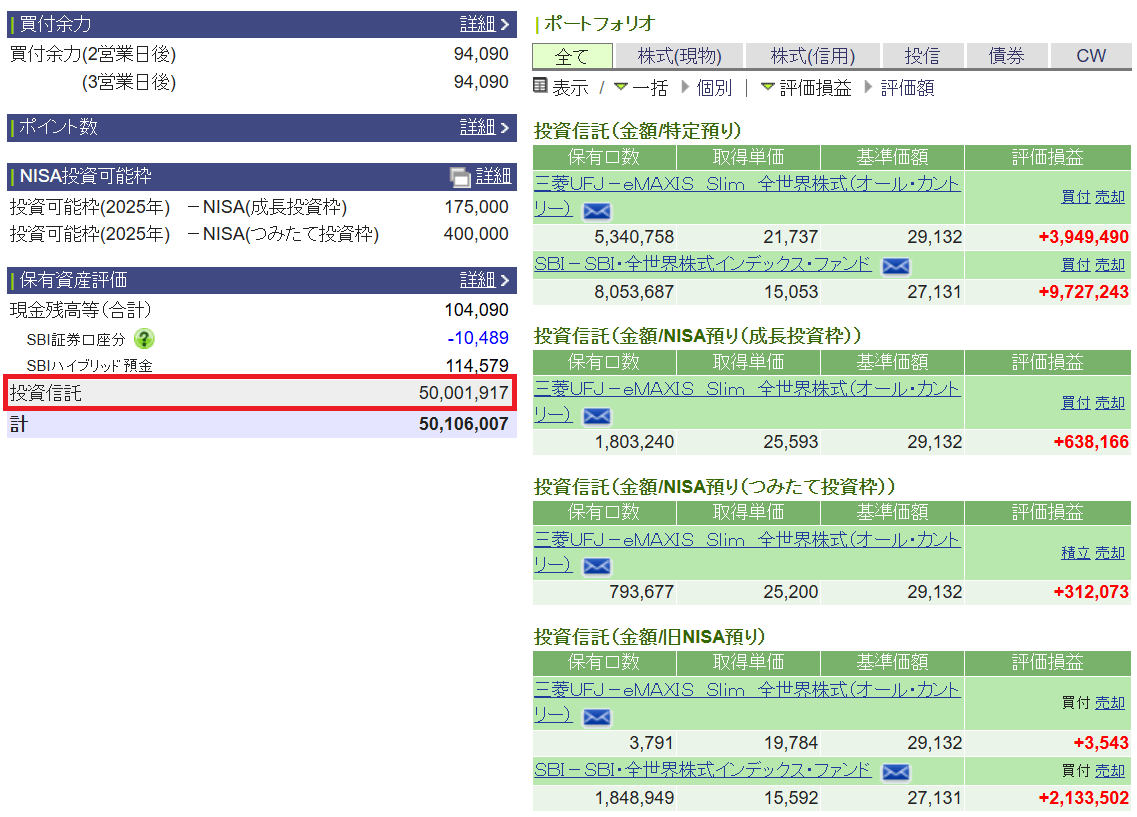
Task: Click 売却 for eMAXIS Slim in 特定預り
Action: (1109, 196)
